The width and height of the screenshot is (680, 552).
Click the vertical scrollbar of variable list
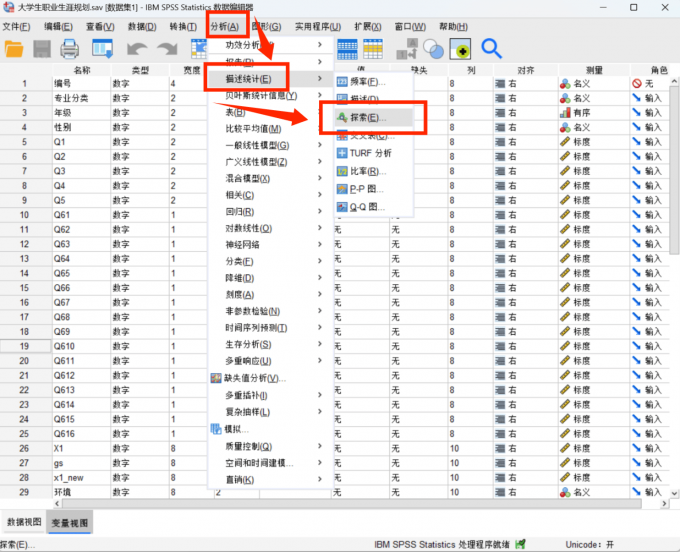(674, 169)
